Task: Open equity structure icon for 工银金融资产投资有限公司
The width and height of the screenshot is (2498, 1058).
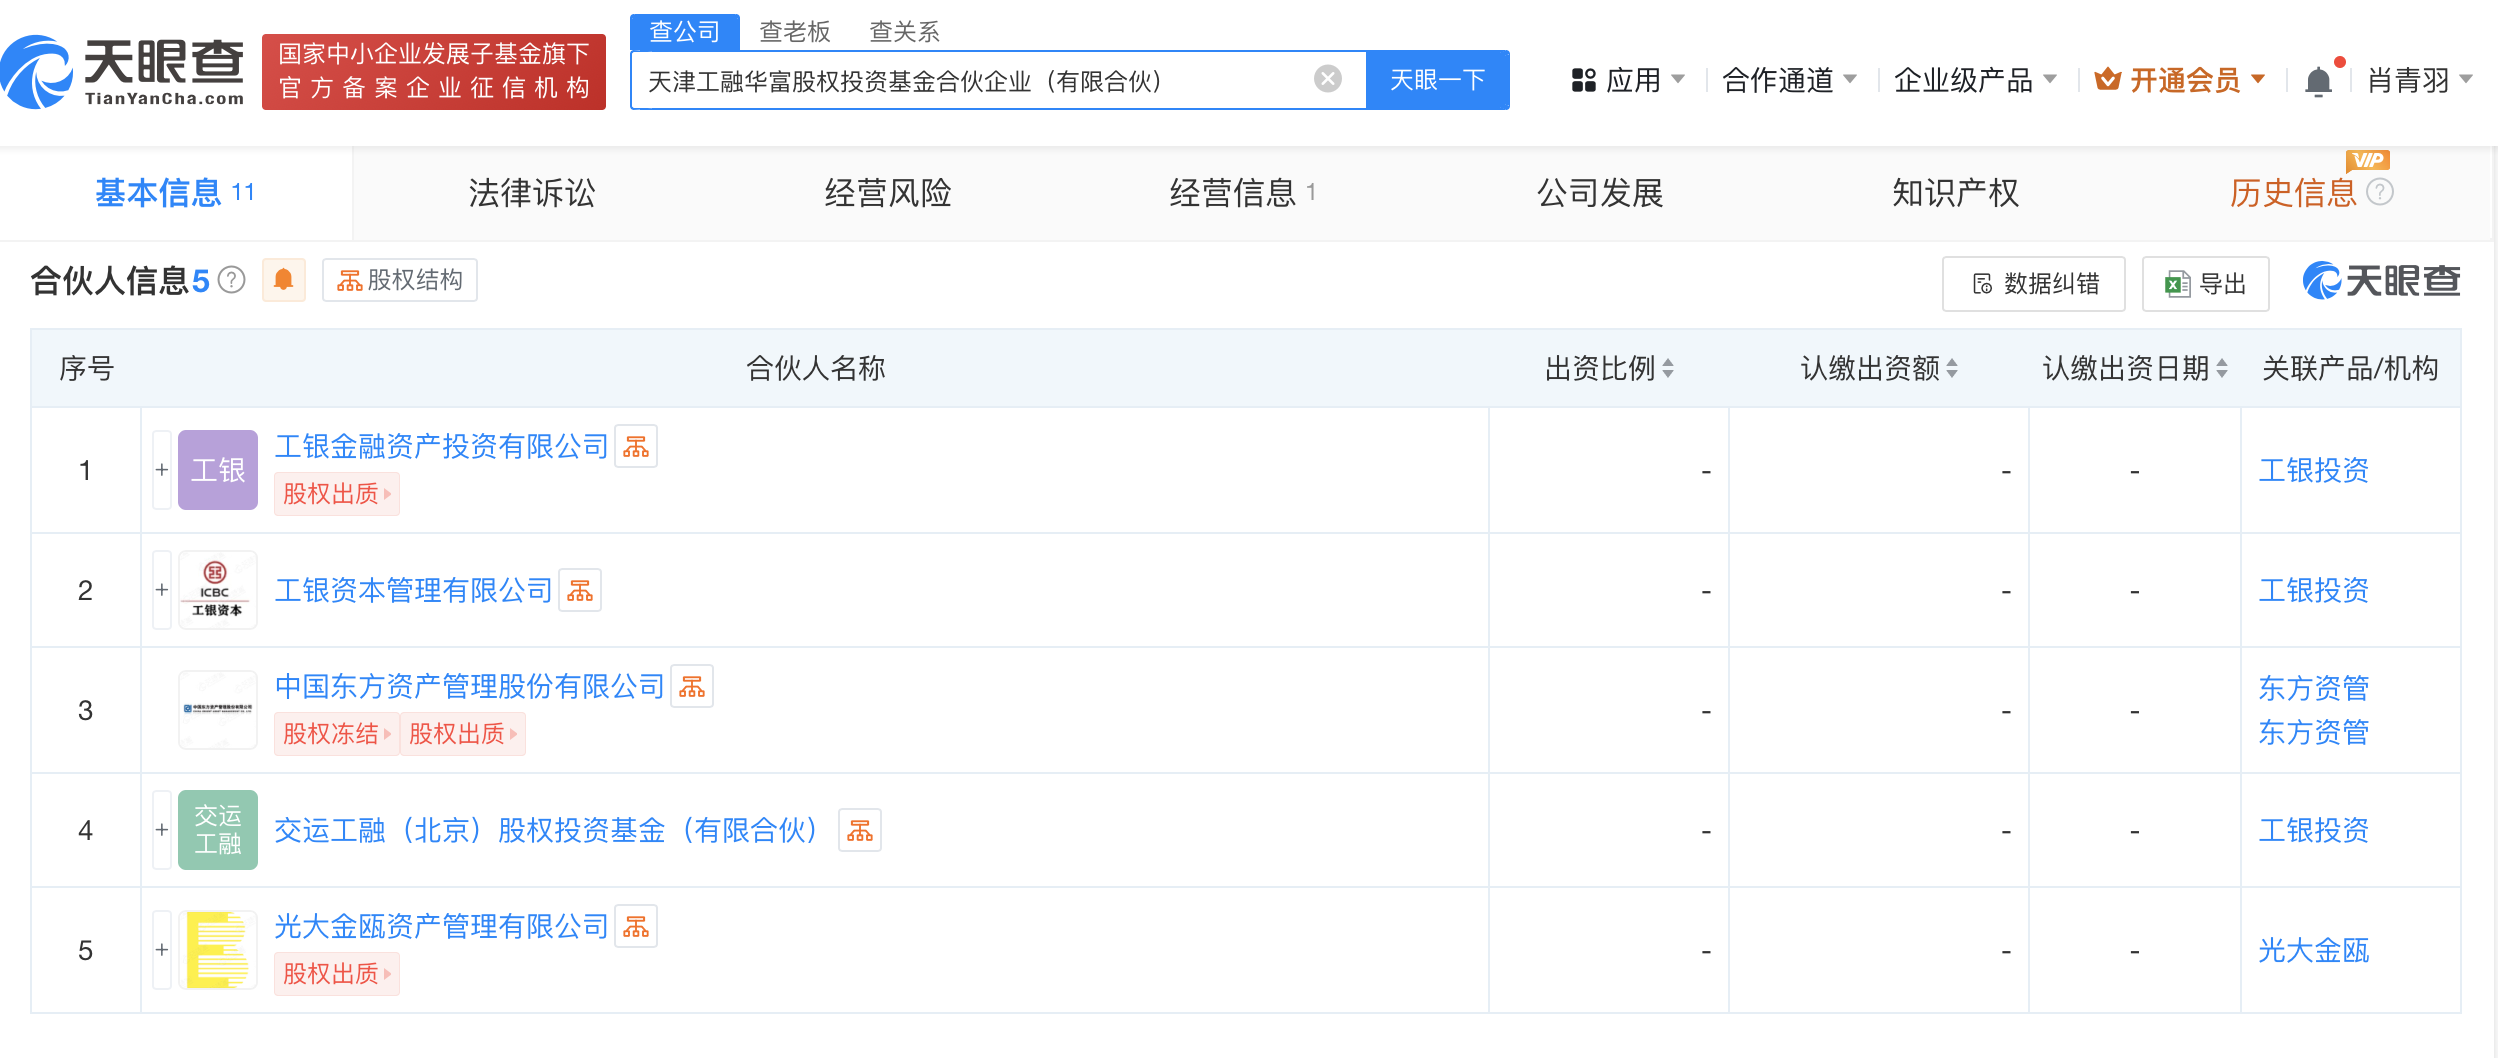Action: [x=636, y=447]
